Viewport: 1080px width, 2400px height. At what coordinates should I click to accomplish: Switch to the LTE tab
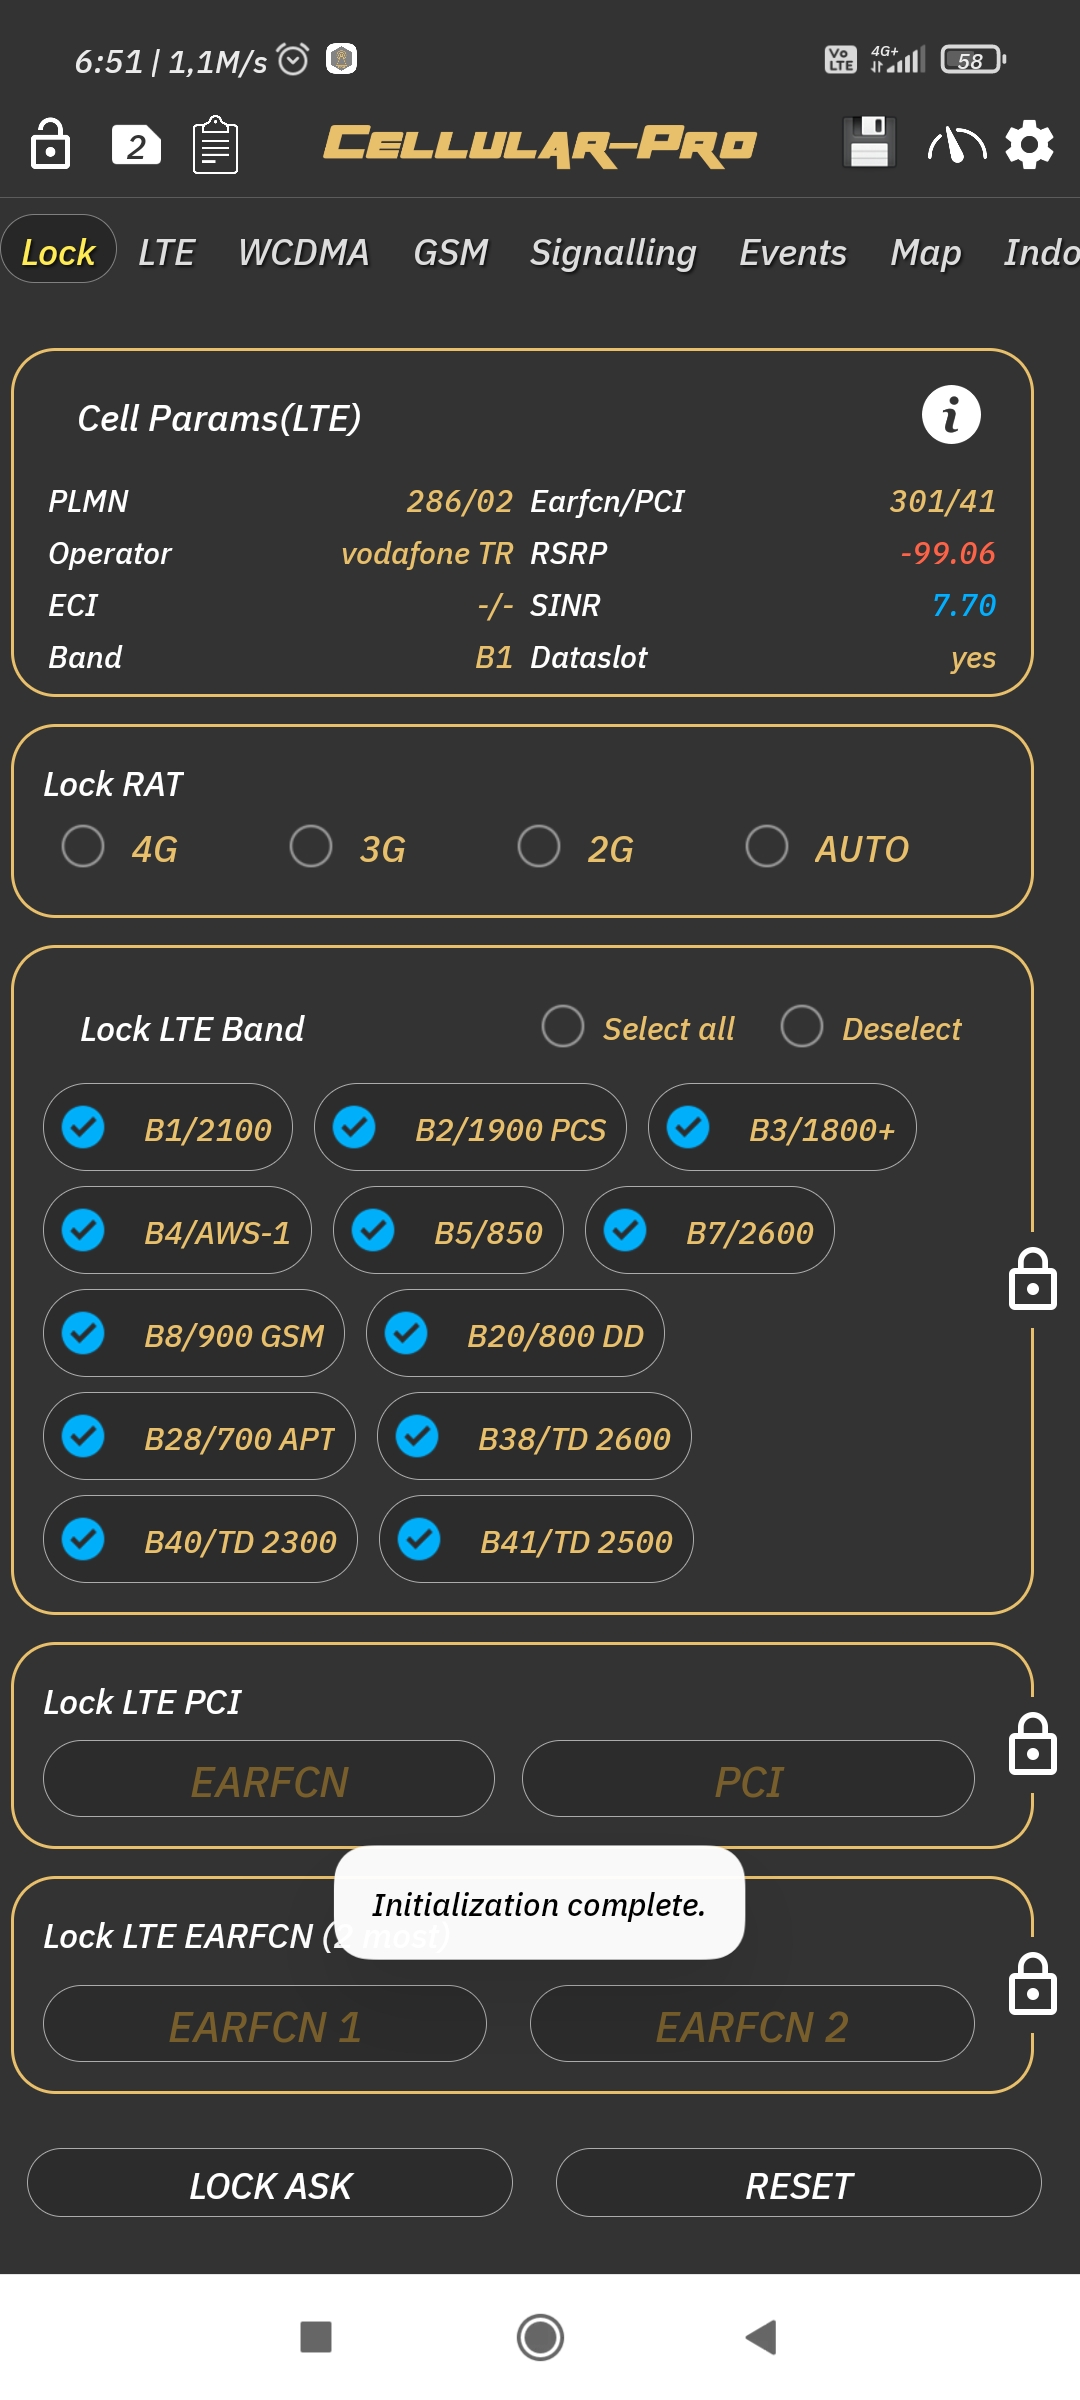point(166,252)
